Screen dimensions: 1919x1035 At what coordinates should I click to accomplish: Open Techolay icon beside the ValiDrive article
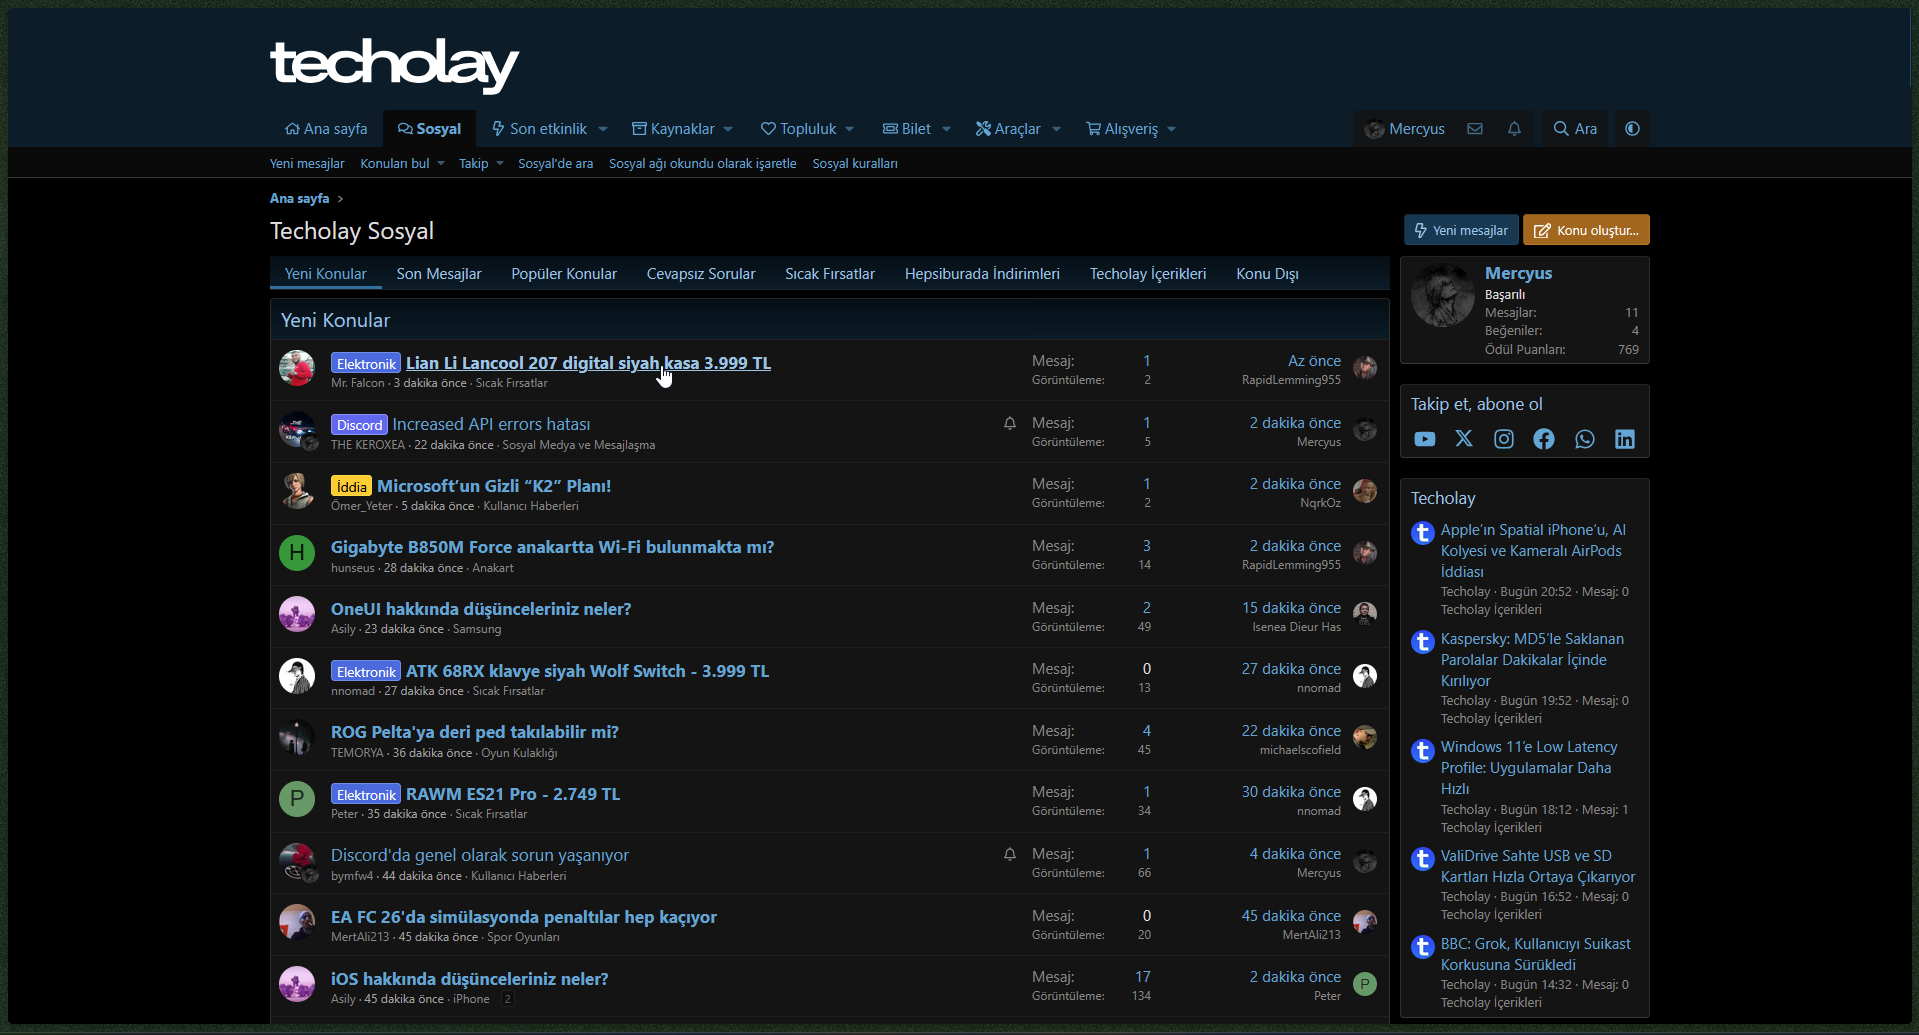(x=1423, y=859)
